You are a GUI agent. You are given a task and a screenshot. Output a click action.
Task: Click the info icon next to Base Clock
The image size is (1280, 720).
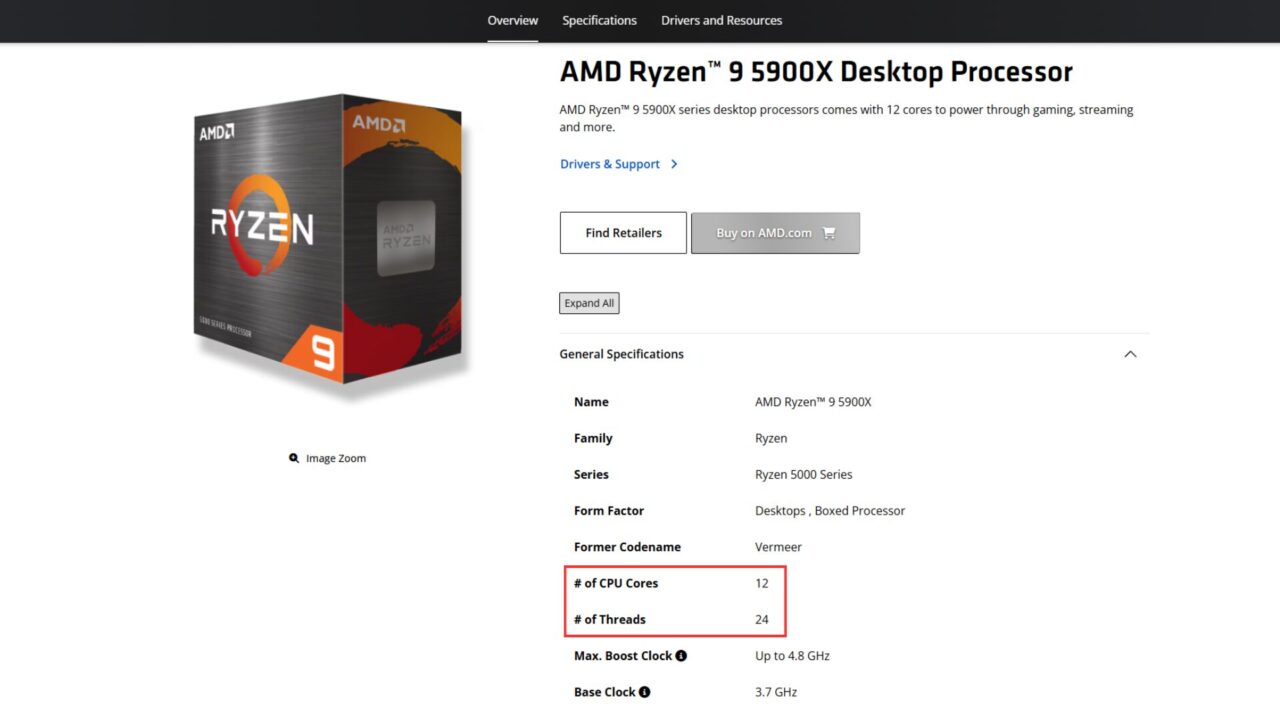click(645, 691)
